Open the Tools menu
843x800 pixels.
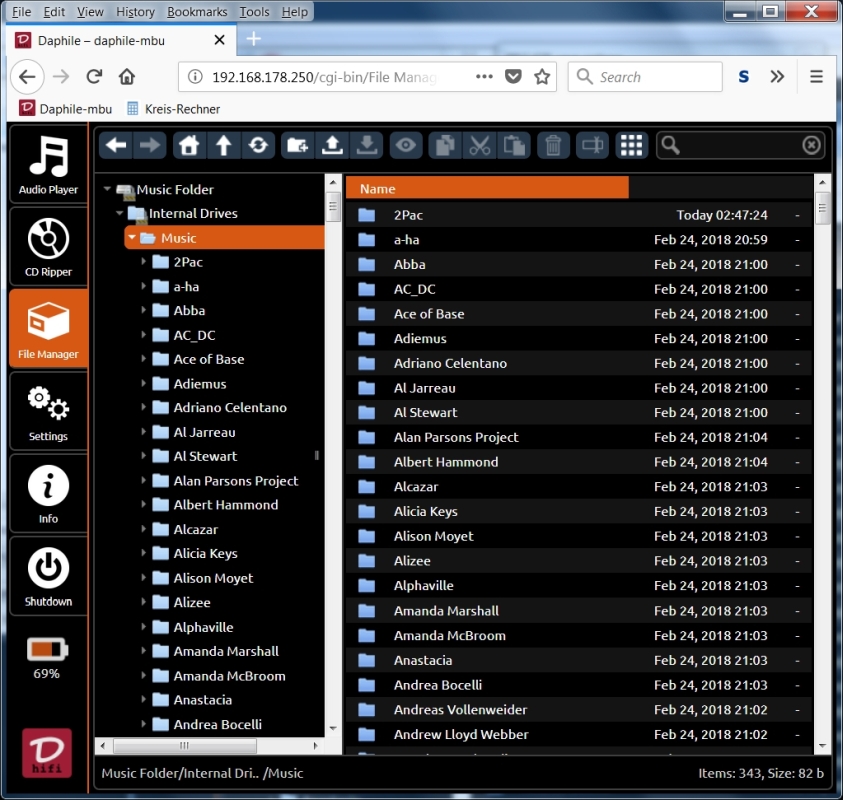pos(254,12)
